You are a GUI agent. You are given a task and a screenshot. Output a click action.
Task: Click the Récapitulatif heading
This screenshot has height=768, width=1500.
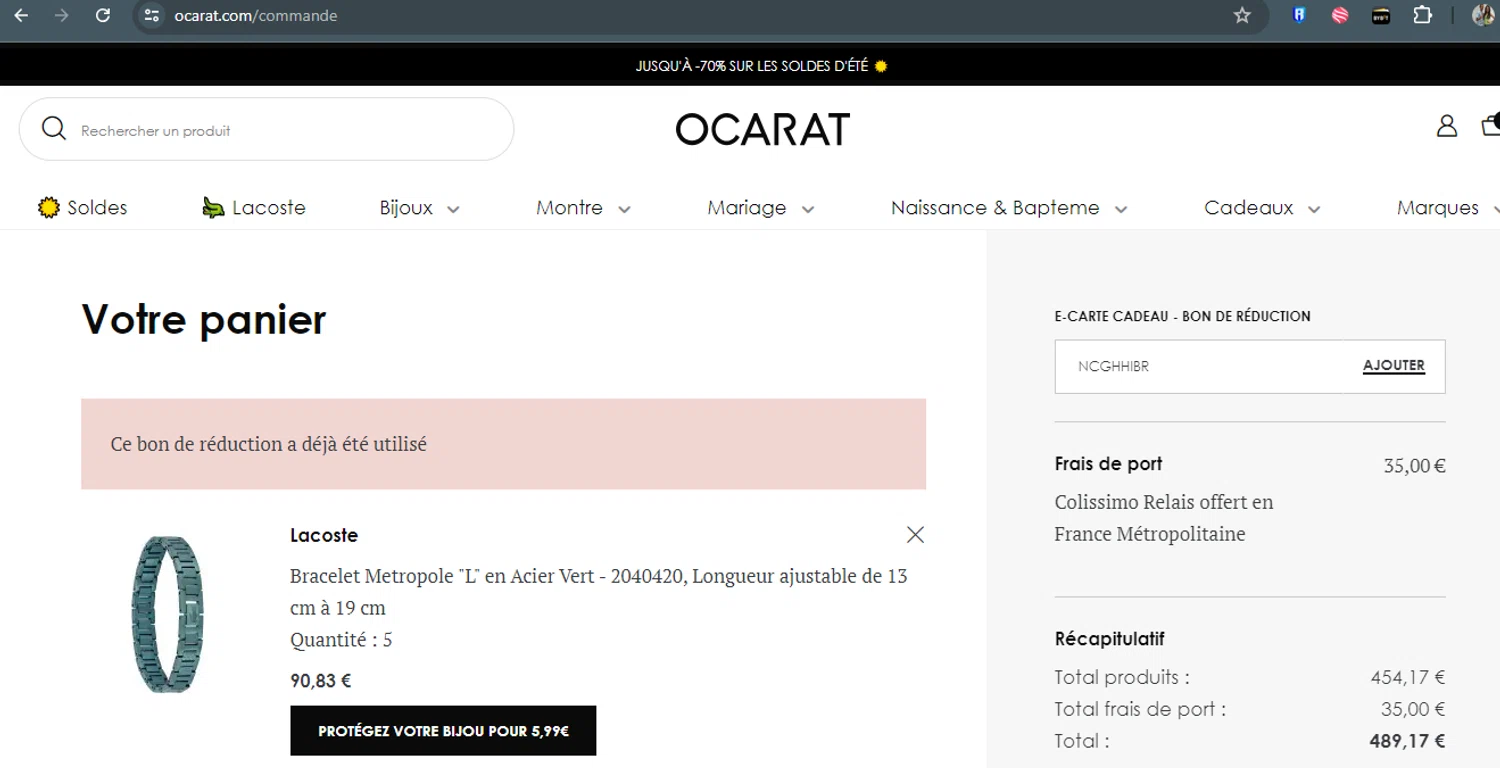1109,639
